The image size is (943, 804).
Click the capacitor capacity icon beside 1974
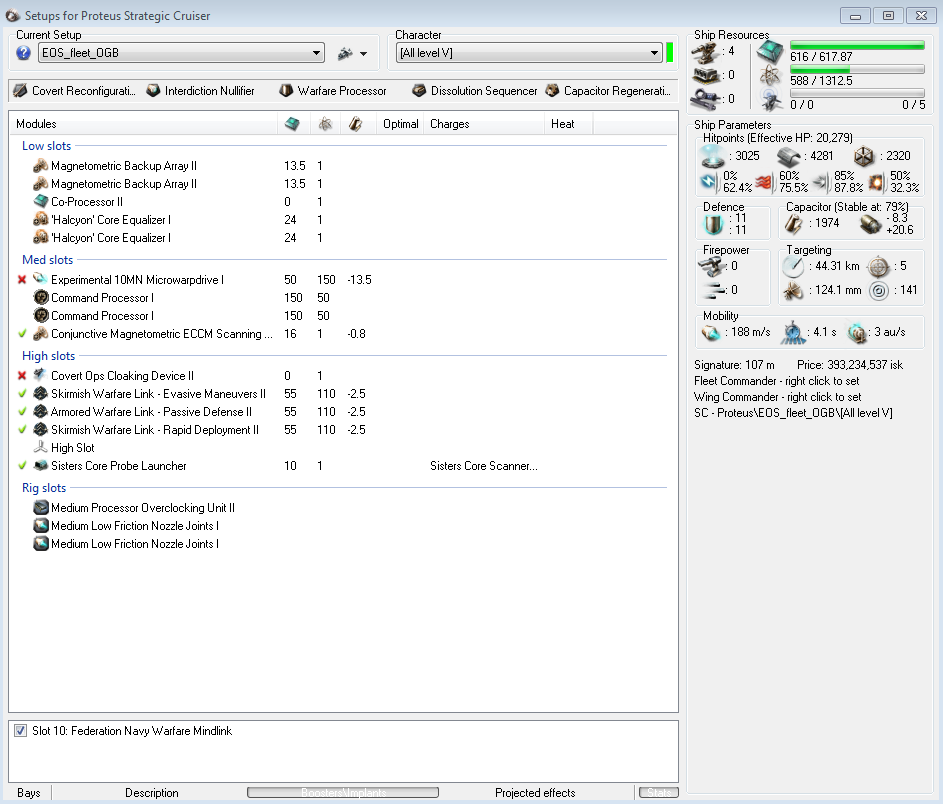[x=793, y=224]
